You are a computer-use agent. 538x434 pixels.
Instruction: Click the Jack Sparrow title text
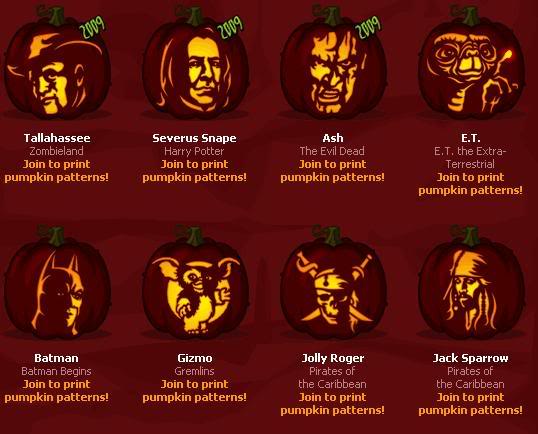tap(470, 358)
